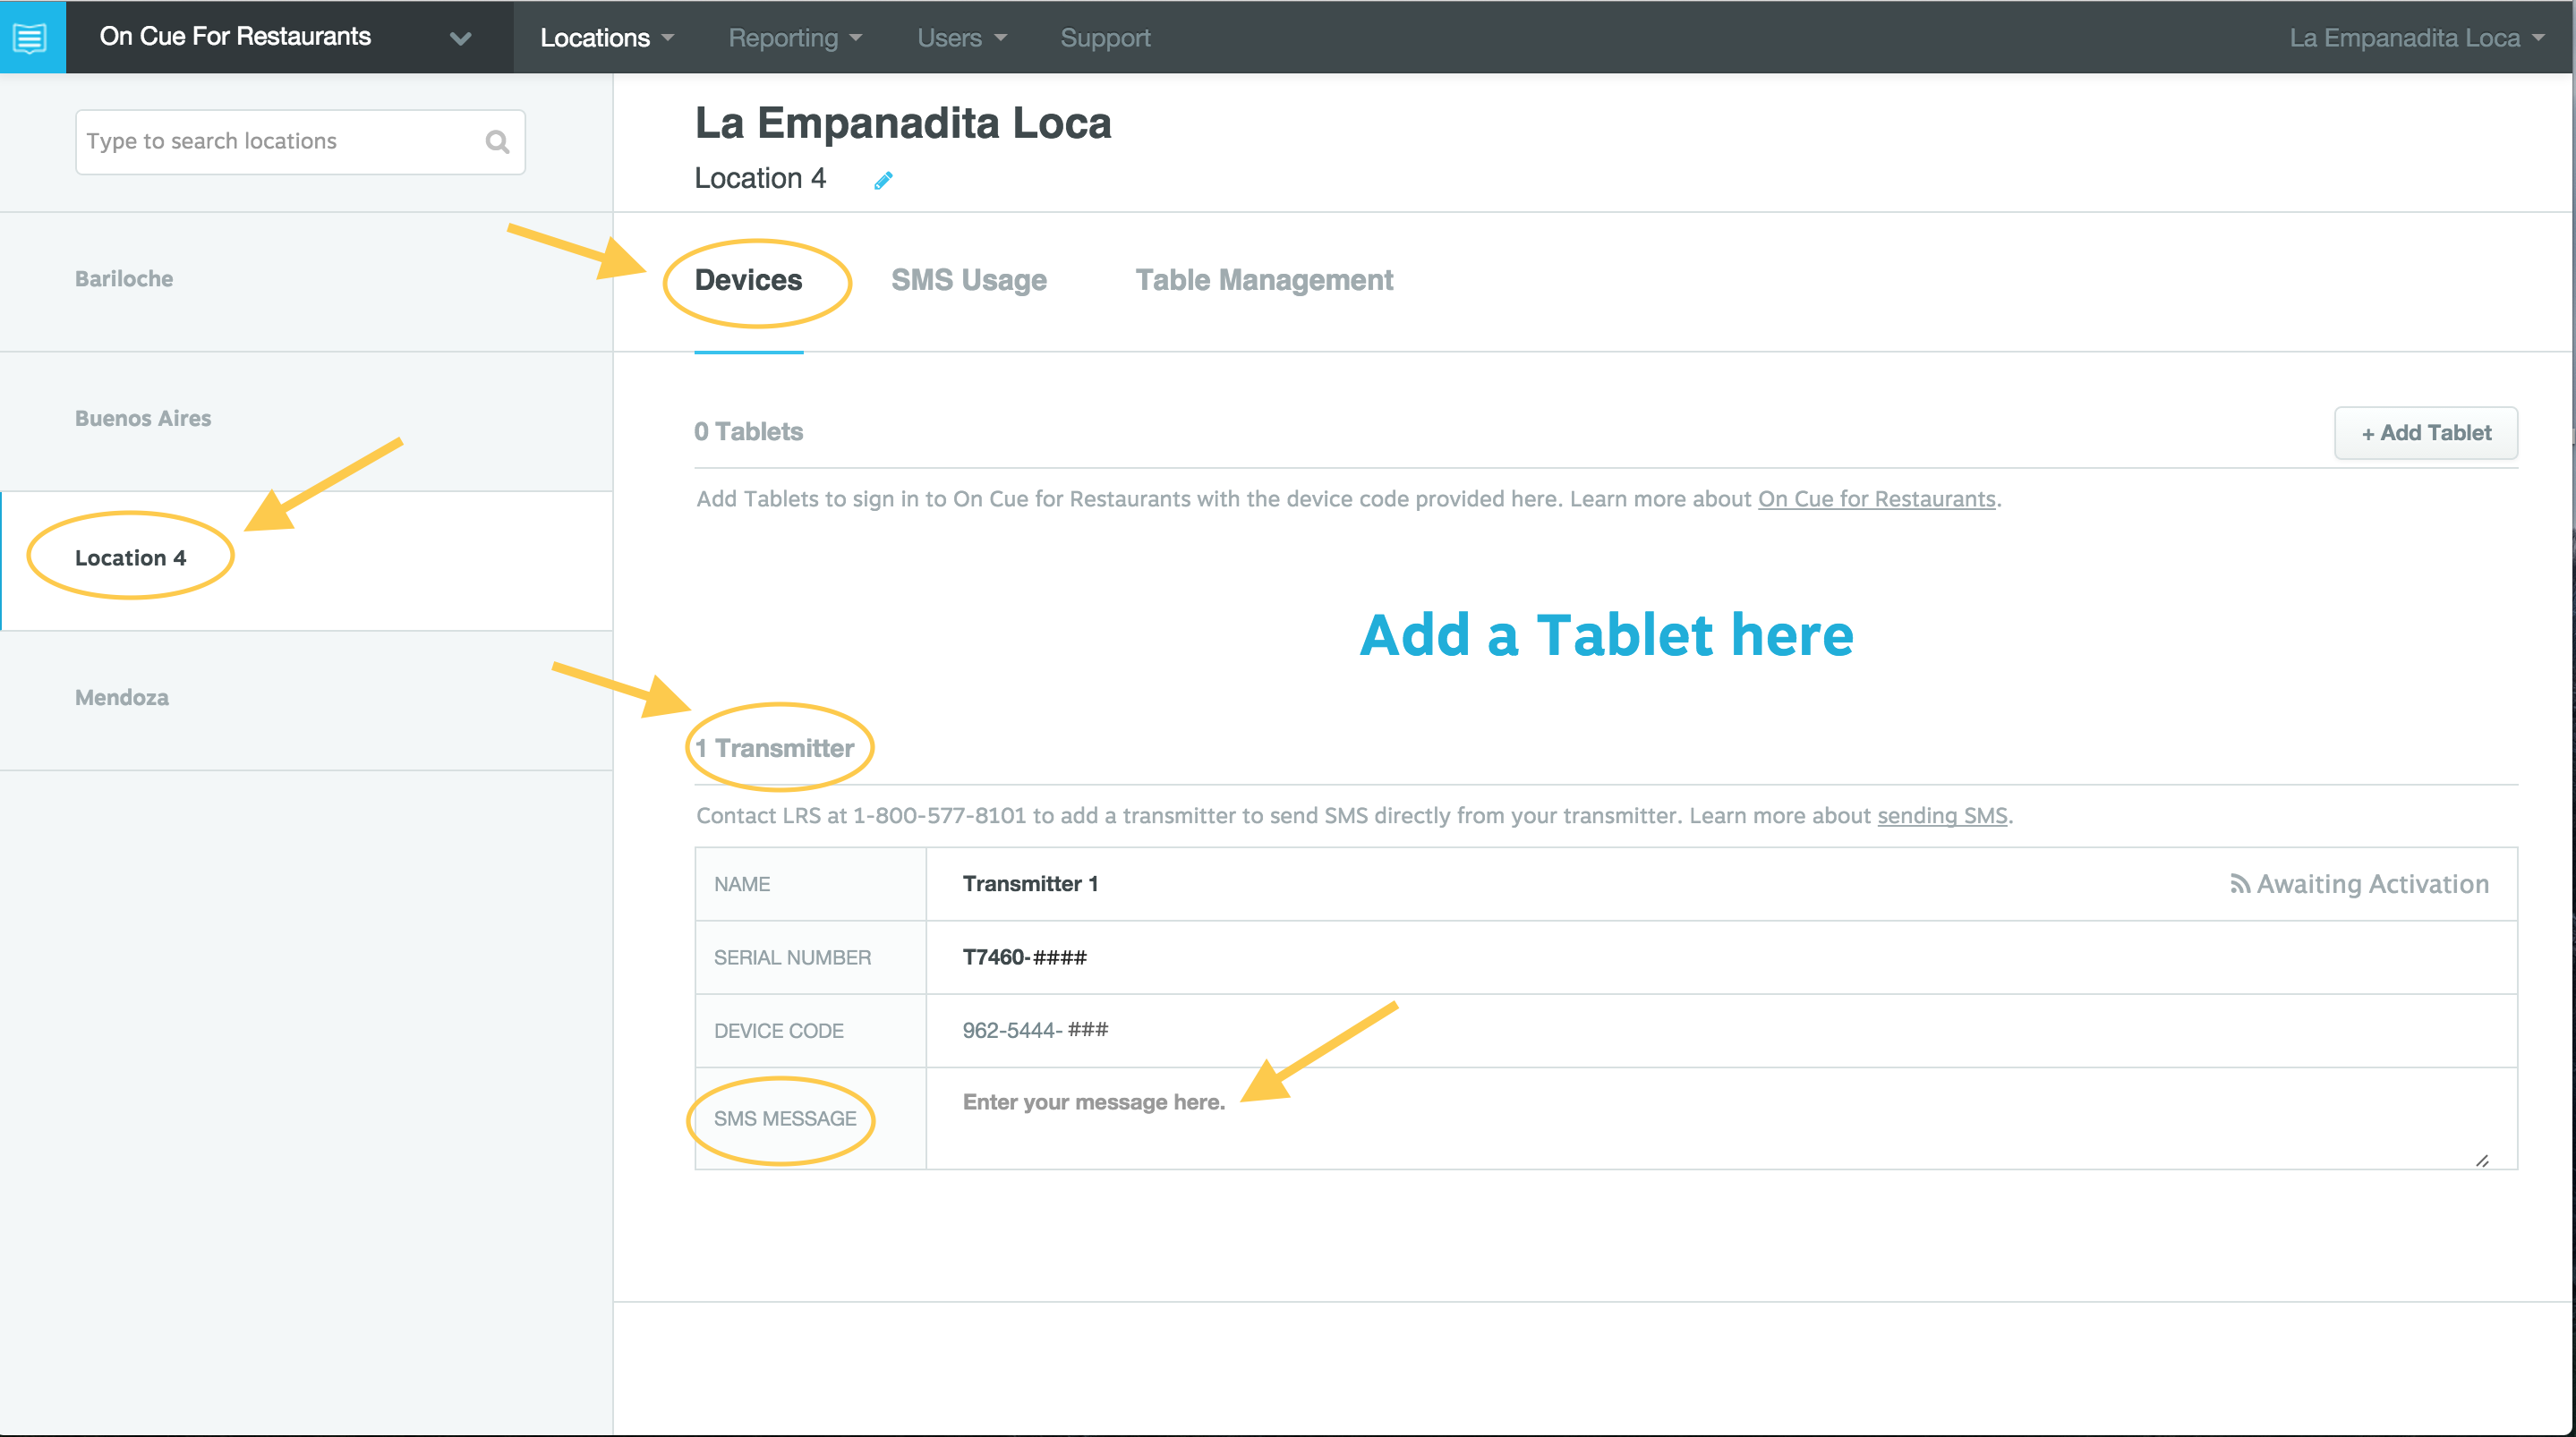Switch to the Devices tab
2576x1437 pixels.
click(x=748, y=280)
